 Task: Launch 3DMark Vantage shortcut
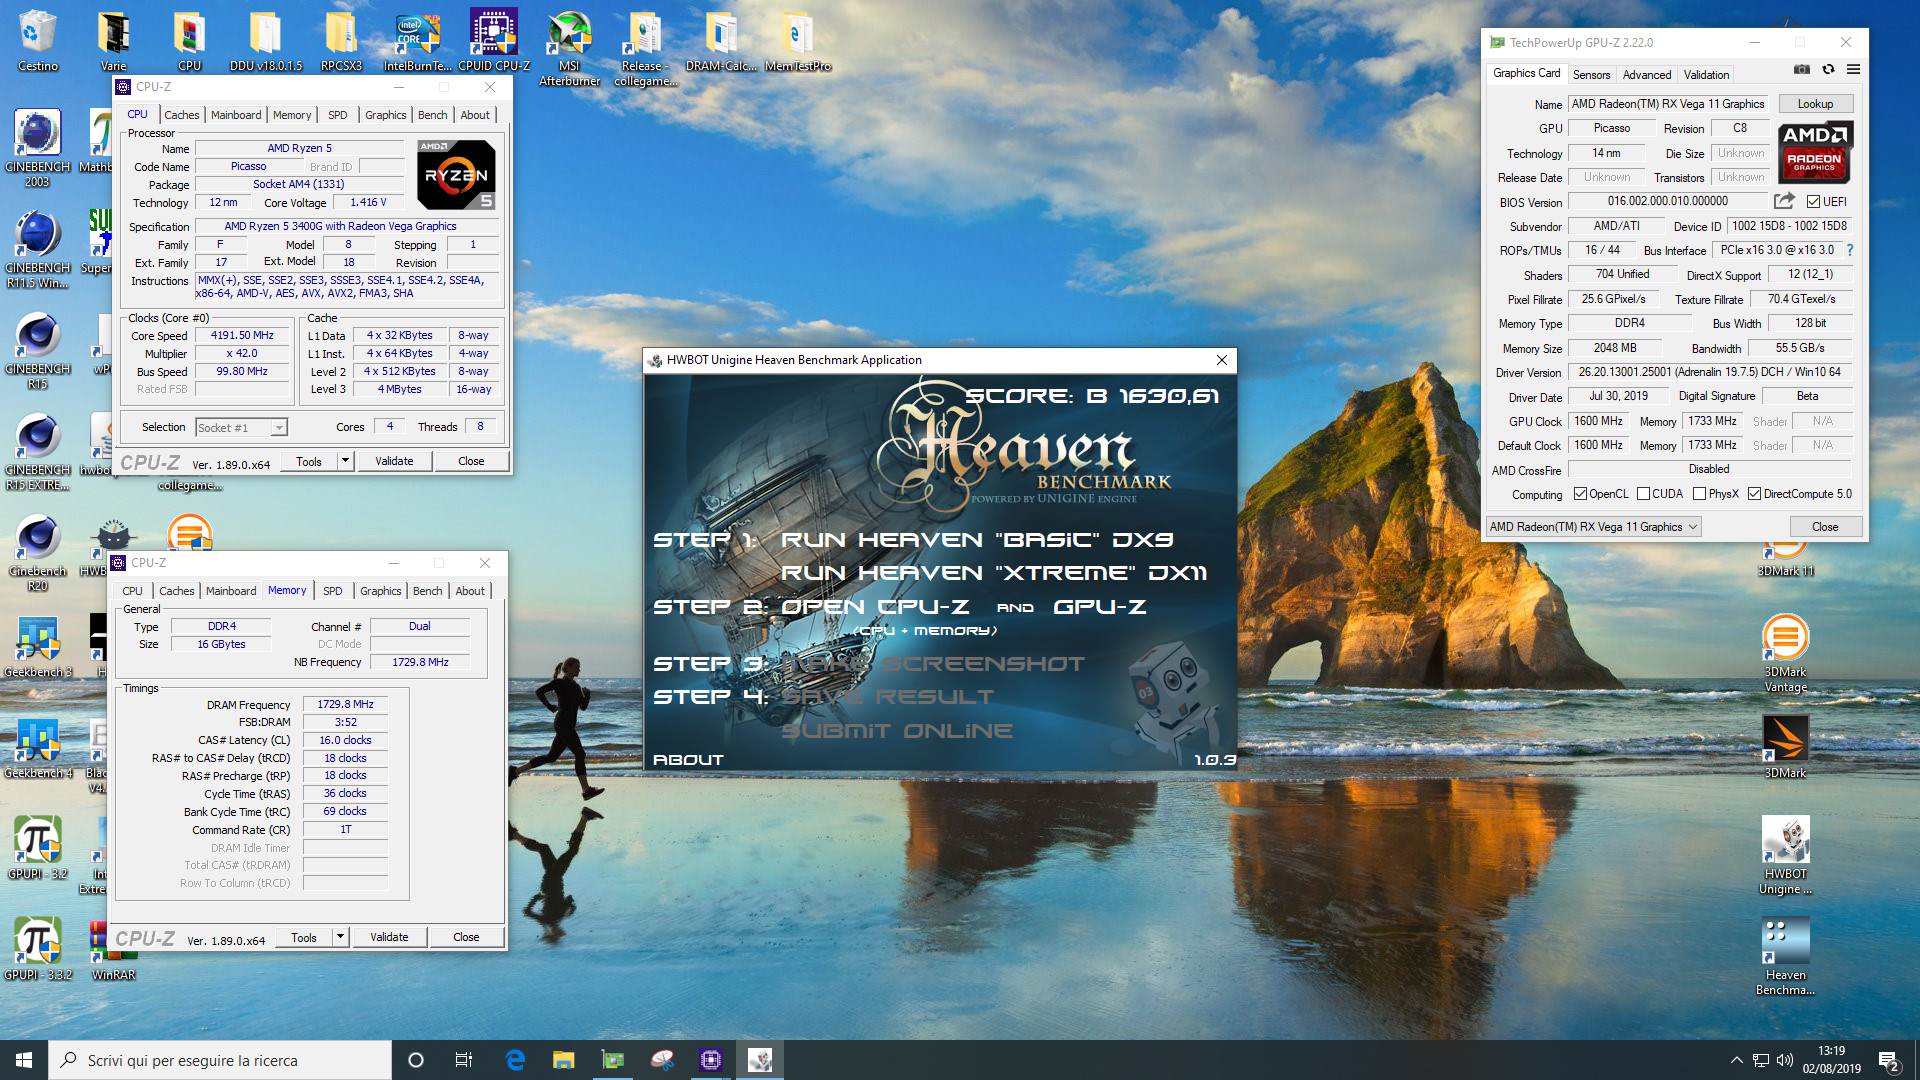(x=1785, y=654)
